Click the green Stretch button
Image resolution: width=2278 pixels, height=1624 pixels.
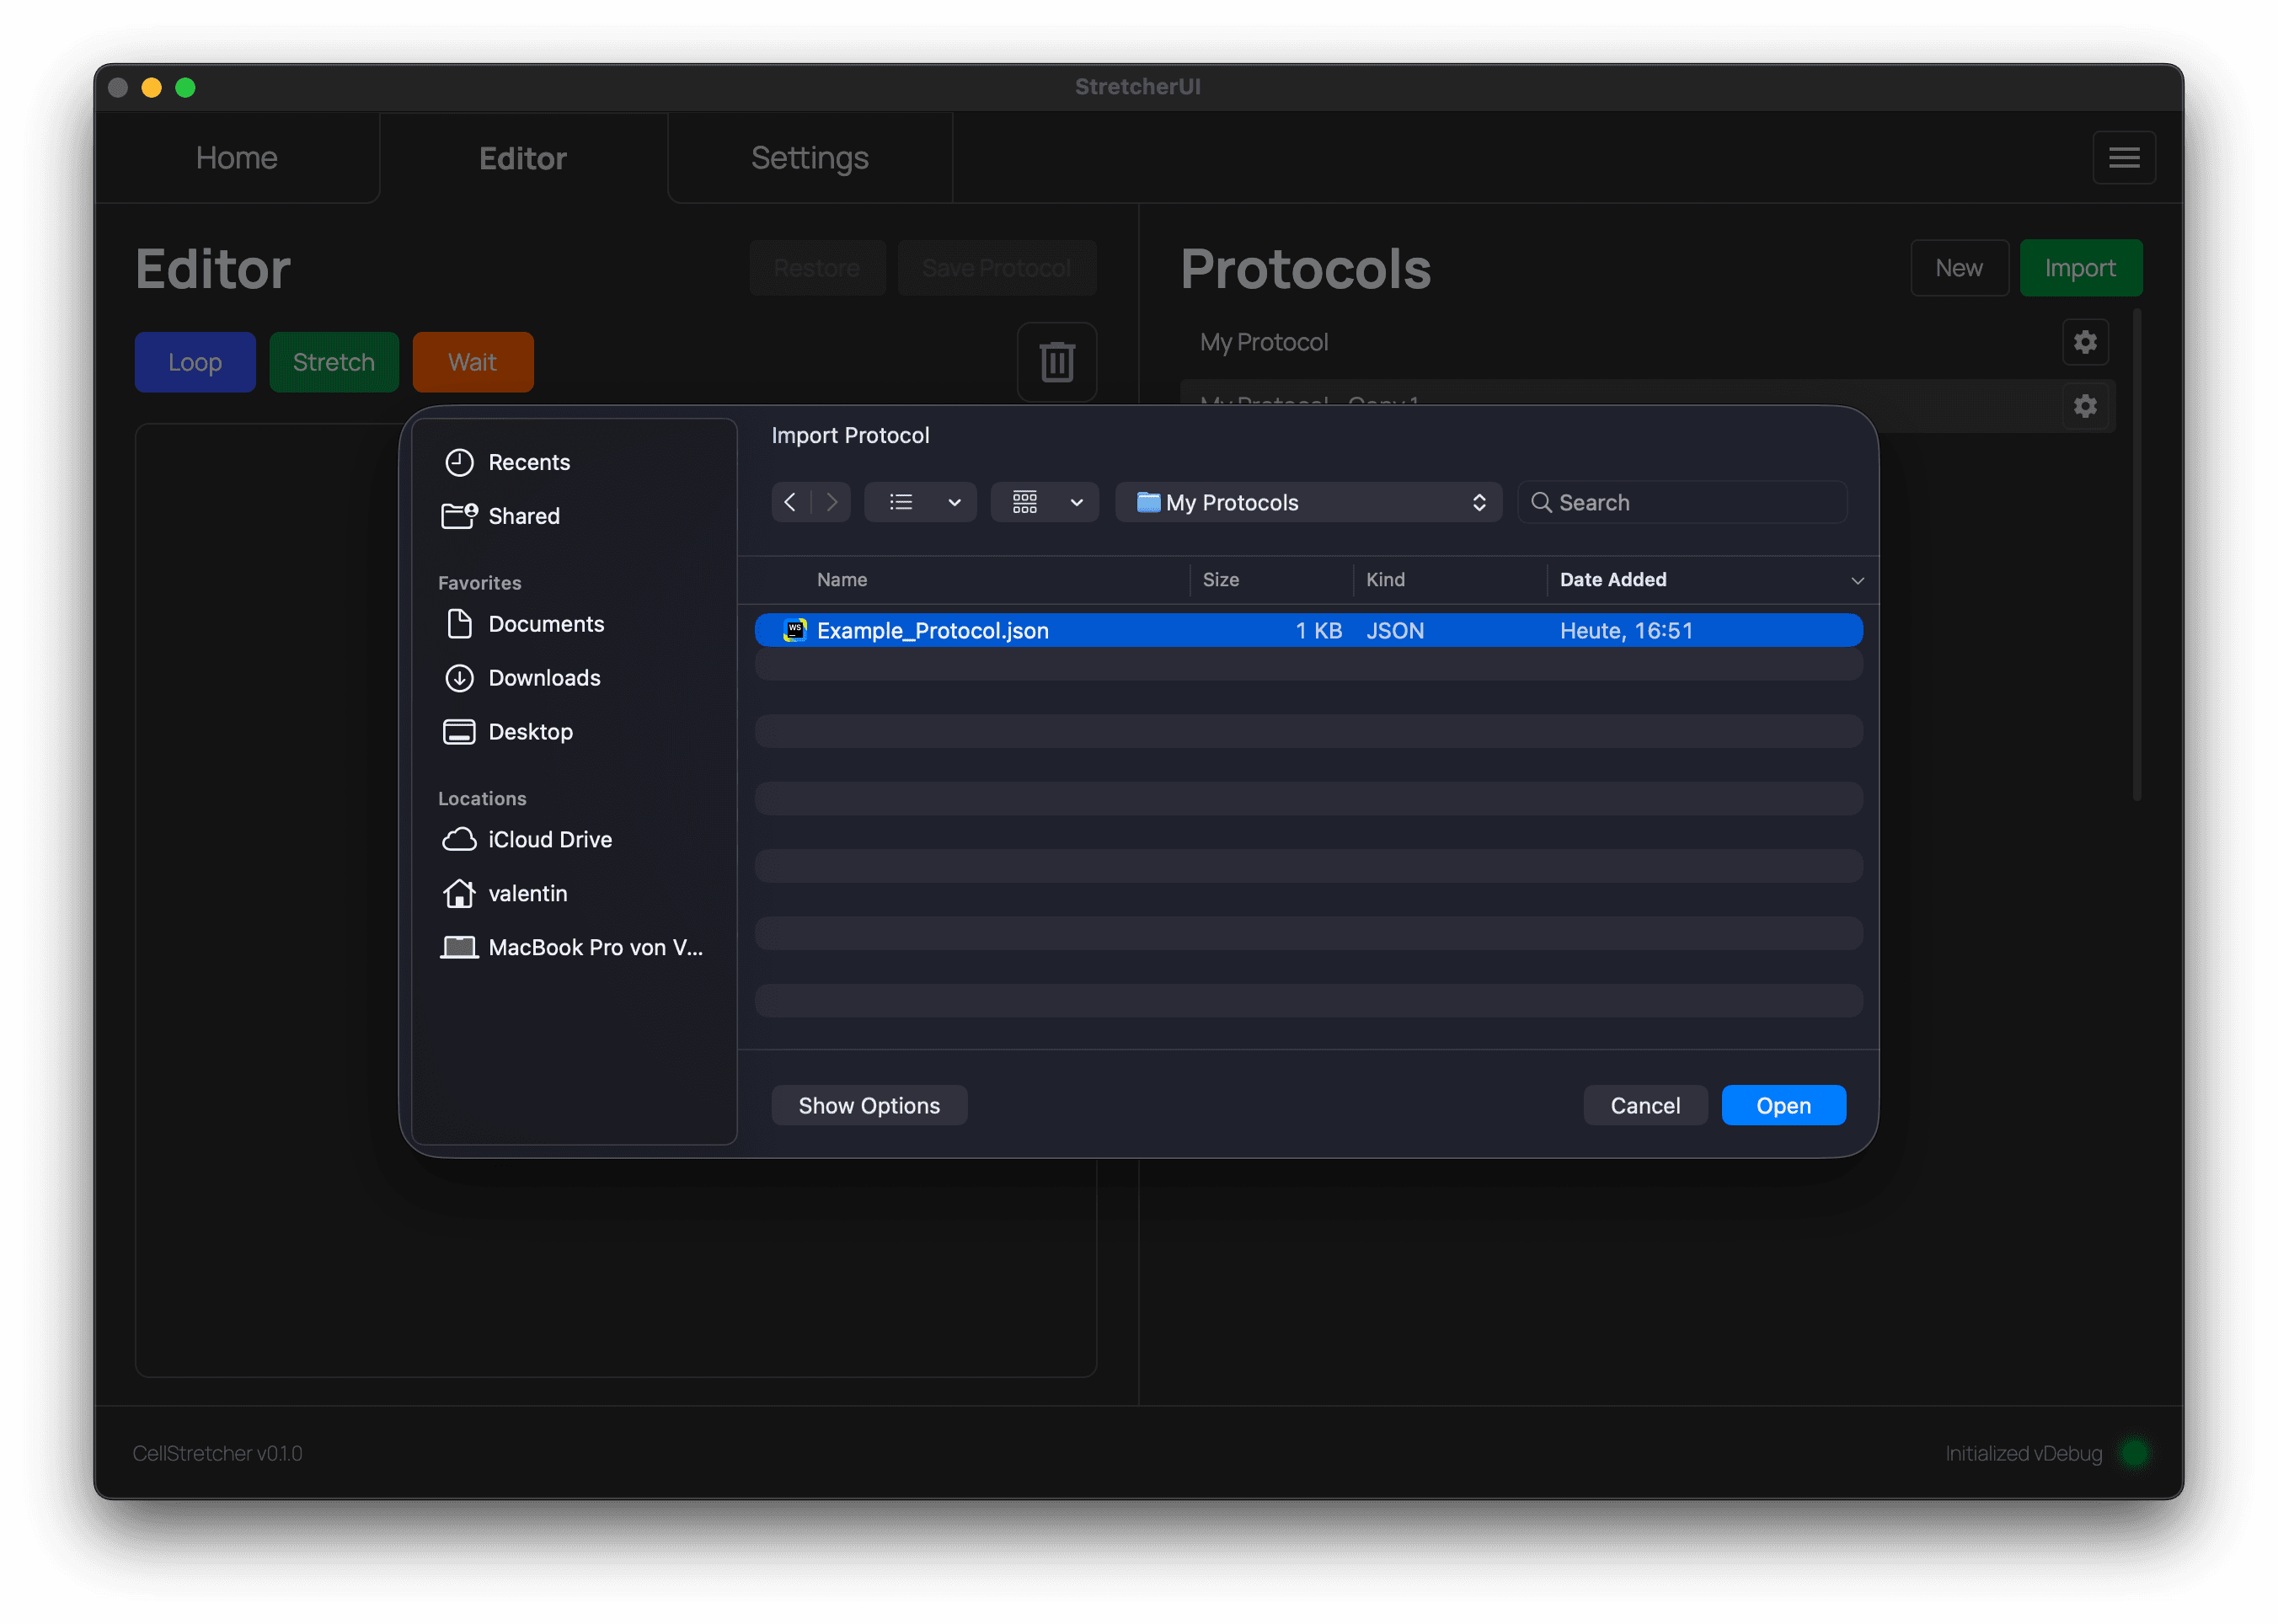coord(334,362)
